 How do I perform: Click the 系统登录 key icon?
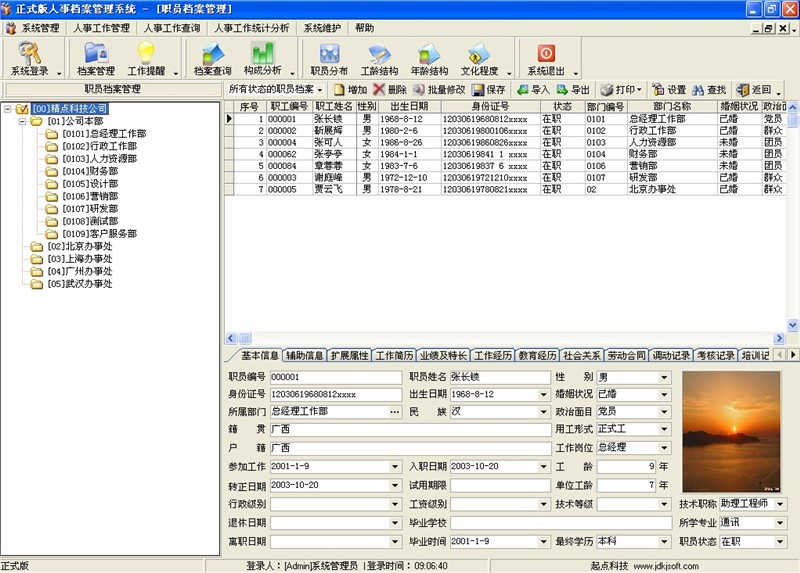pos(30,53)
